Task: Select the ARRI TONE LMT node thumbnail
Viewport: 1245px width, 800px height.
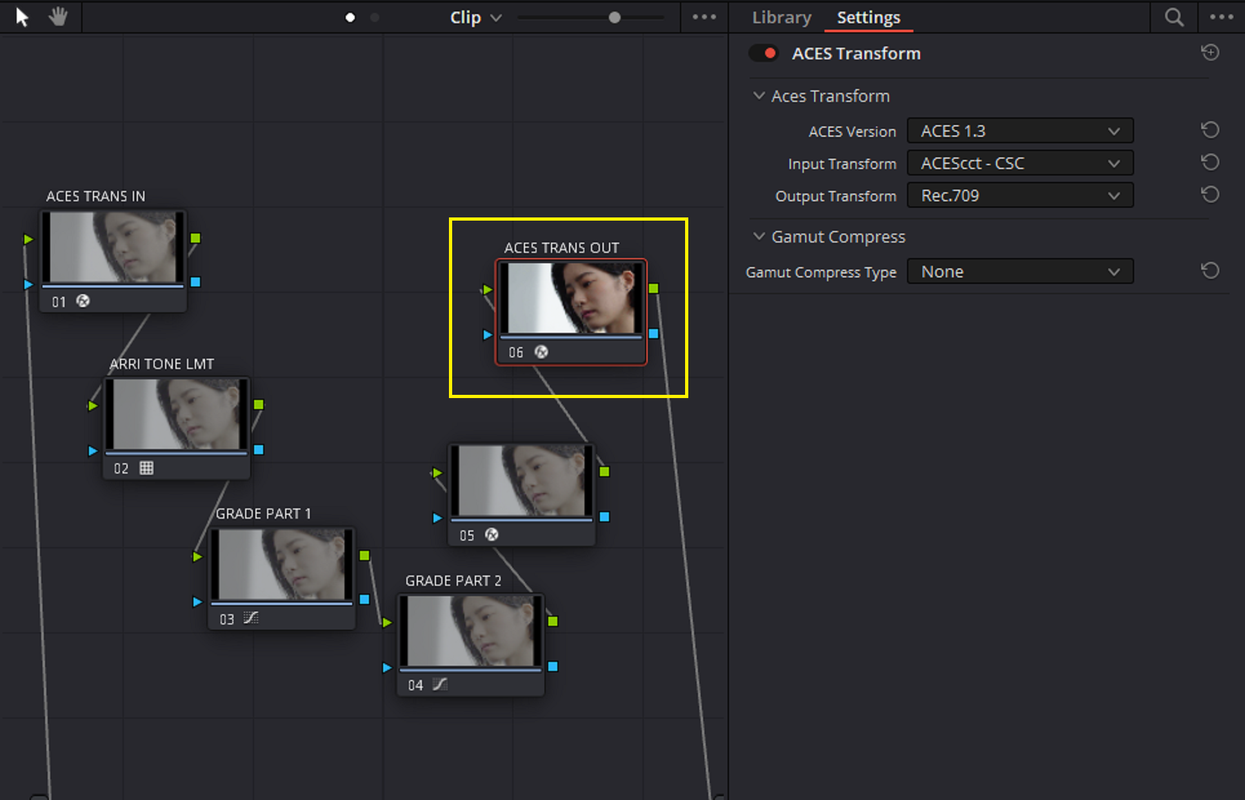Action: pos(176,414)
